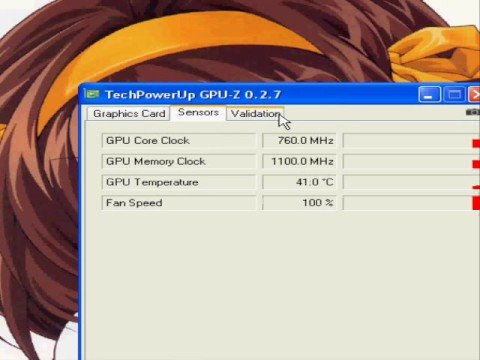
Task: Click the camera screenshot icon
Action: coord(473,112)
